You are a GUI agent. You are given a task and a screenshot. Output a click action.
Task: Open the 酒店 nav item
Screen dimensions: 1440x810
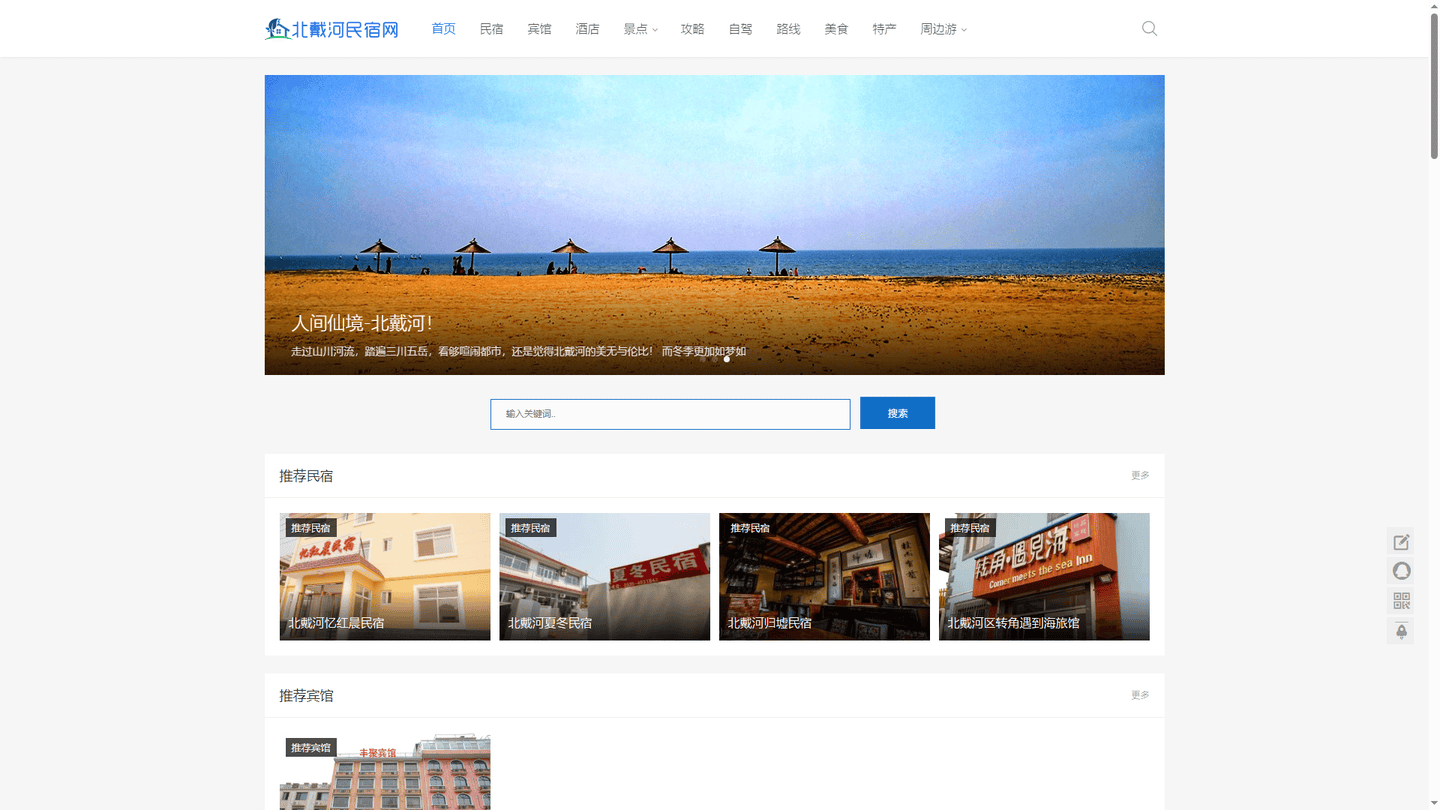tap(587, 29)
